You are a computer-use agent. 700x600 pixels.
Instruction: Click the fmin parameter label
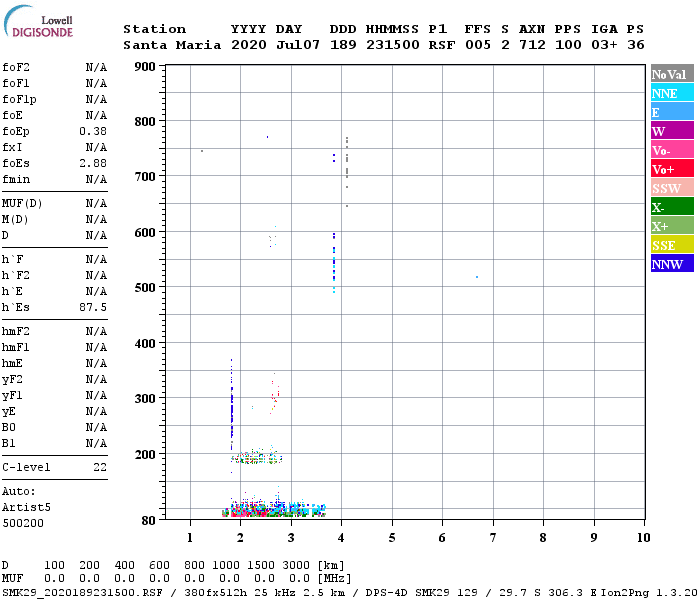point(16,179)
